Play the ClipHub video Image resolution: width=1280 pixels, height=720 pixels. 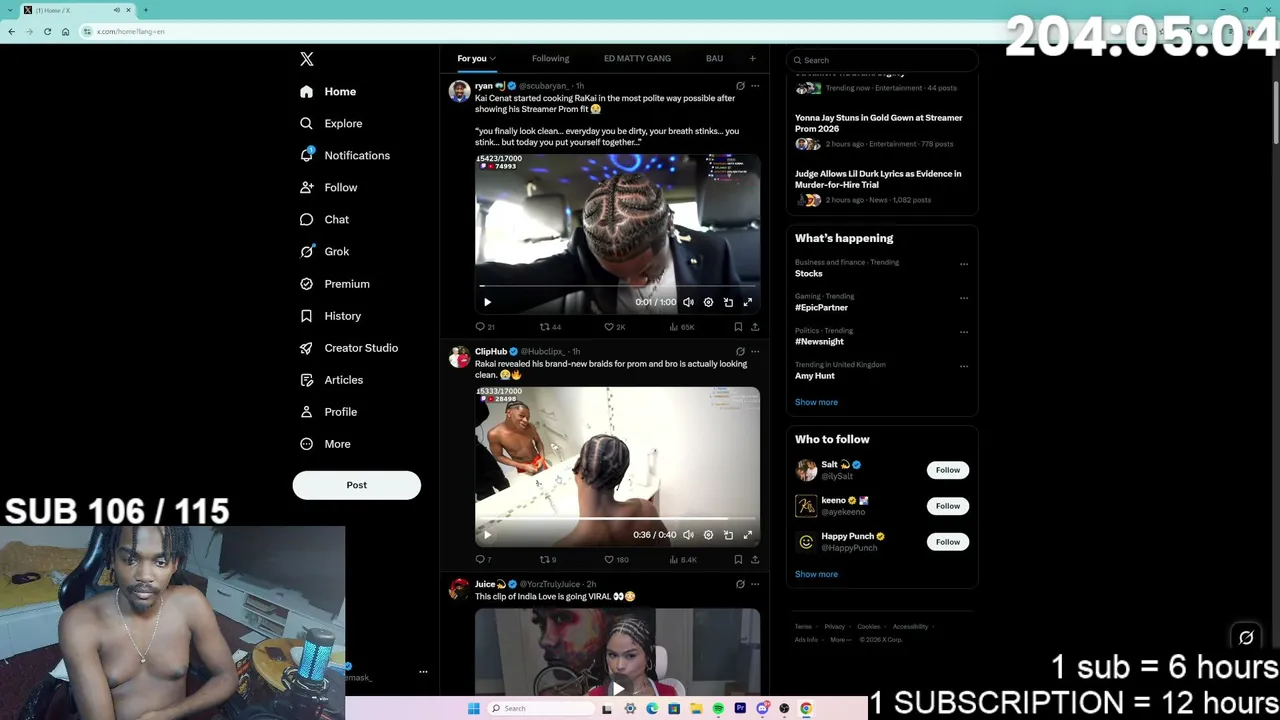point(487,535)
